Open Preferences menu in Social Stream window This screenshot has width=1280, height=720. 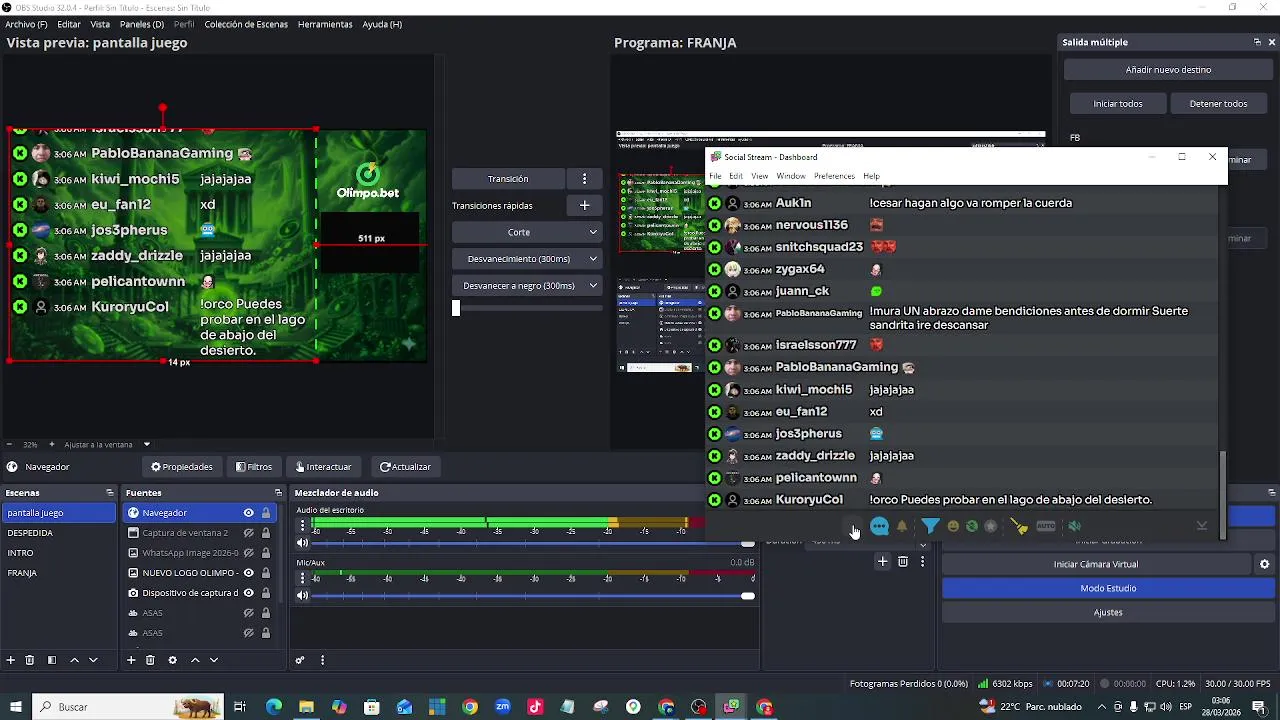pos(834,176)
